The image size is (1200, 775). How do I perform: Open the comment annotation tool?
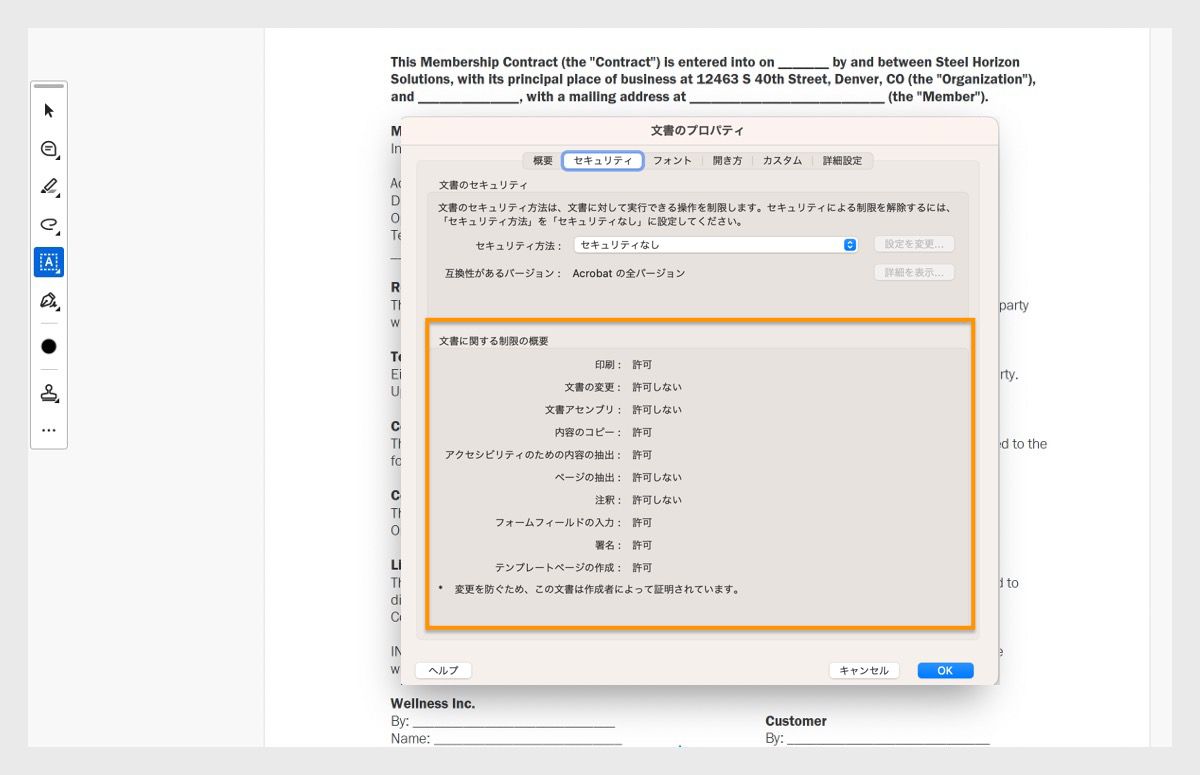click(x=48, y=149)
